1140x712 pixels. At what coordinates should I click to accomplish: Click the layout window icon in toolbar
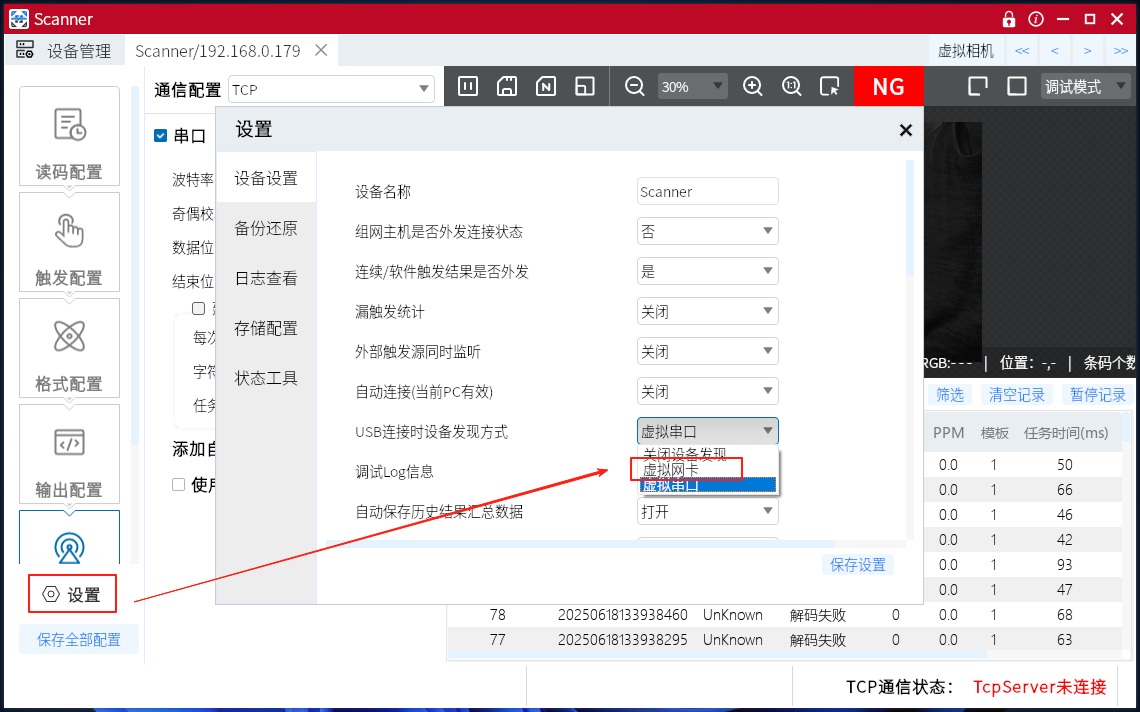[585, 87]
